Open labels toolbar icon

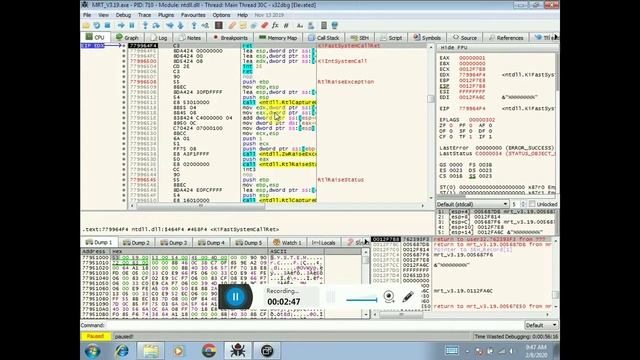coord(253,26)
